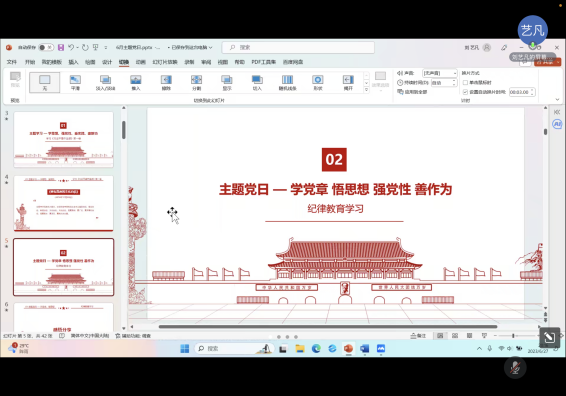Apply the 擦除 wipe transition
The width and height of the screenshot is (566, 396).
(x=166, y=82)
